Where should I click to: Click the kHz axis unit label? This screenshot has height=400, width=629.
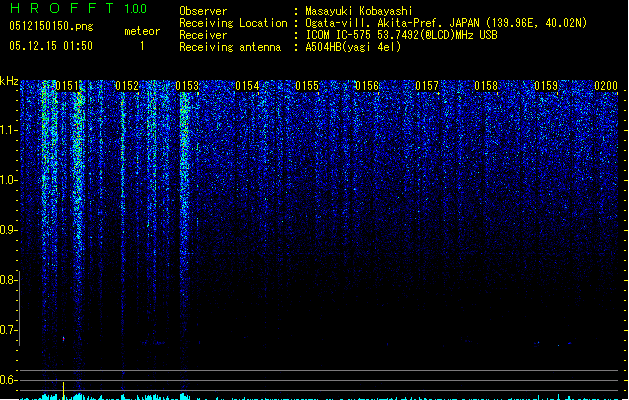[9, 81]
